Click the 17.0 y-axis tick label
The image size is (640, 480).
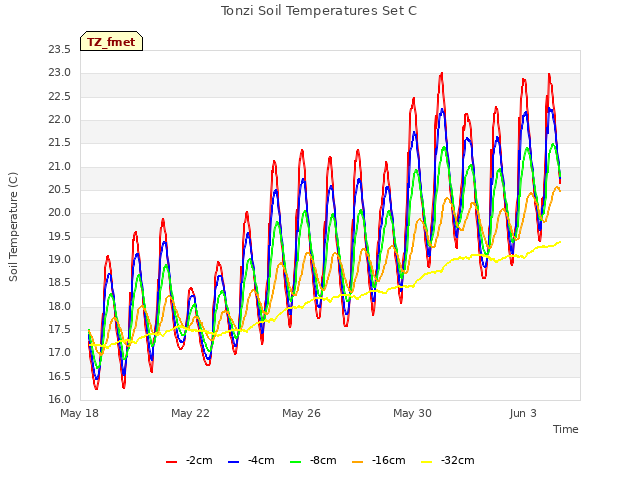60,353
